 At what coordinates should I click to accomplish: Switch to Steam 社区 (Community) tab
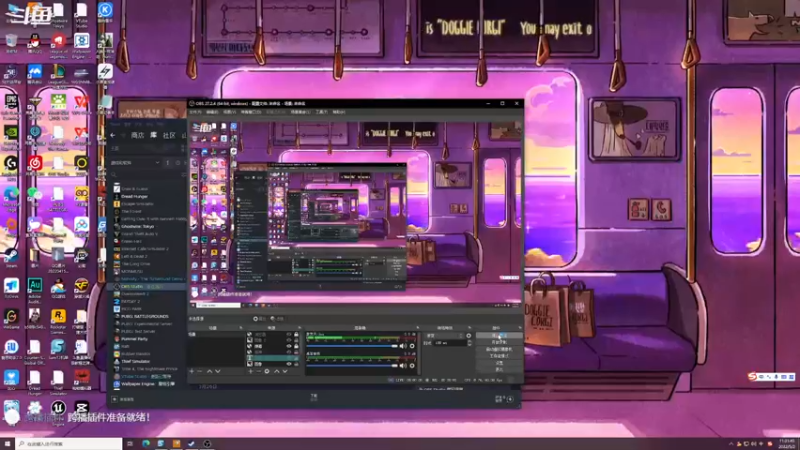(169, 135)
